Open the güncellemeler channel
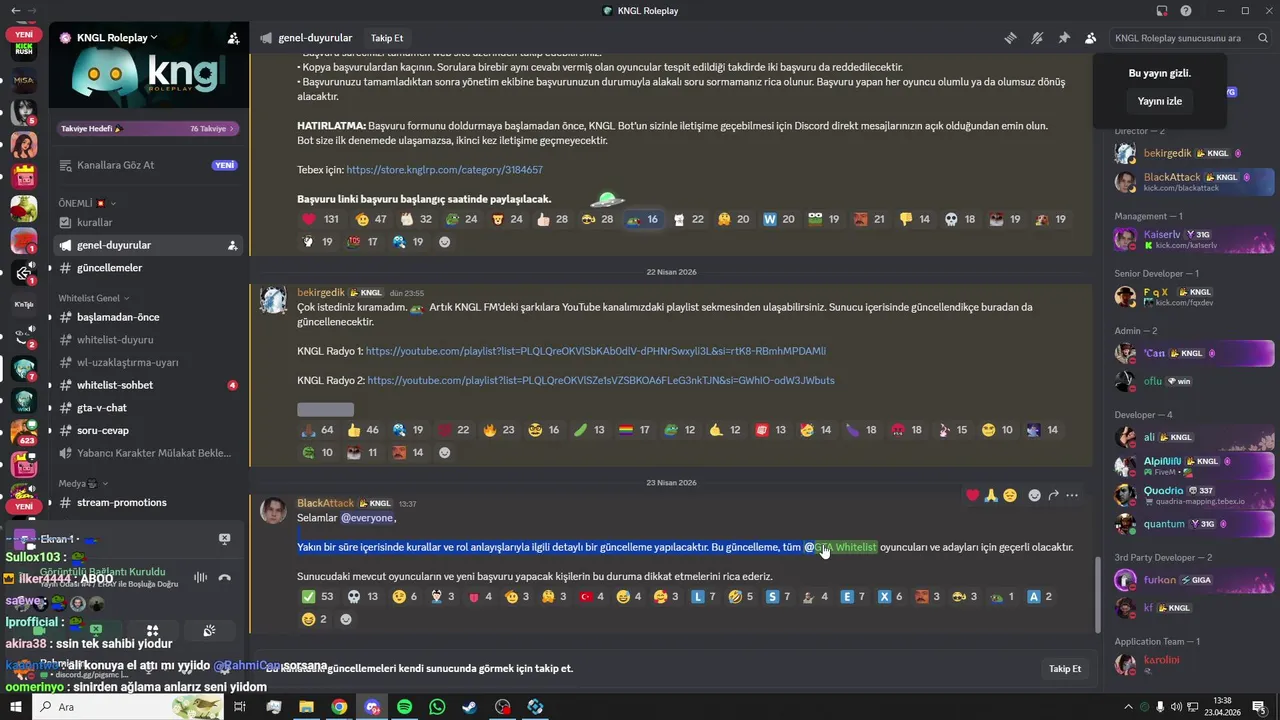Viewport: 1280px width, 720px height. (148, 268)
